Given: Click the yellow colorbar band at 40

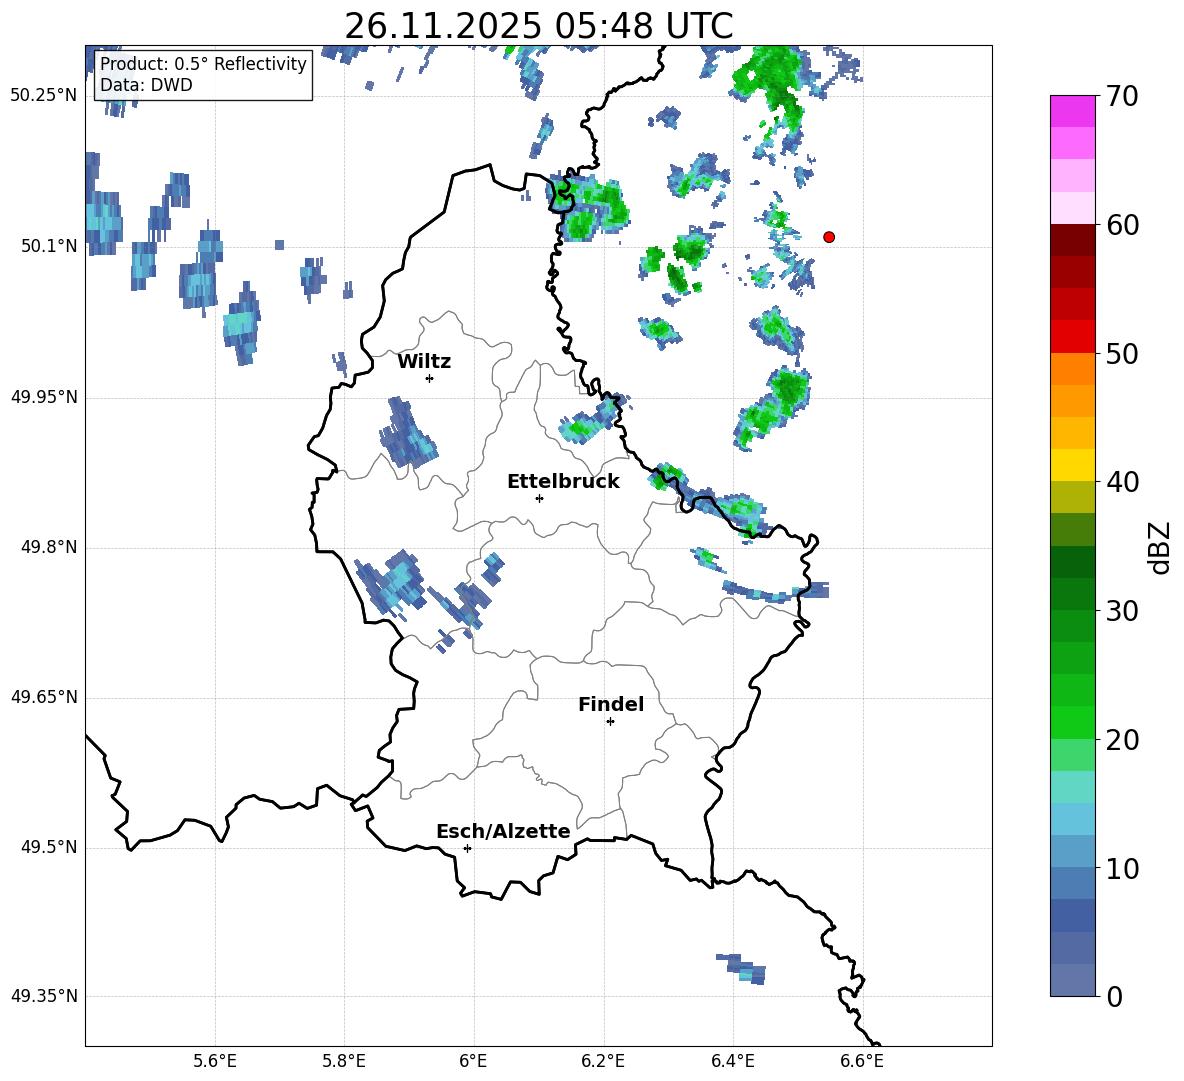Looking at the screenshot, I should 1072,465.
